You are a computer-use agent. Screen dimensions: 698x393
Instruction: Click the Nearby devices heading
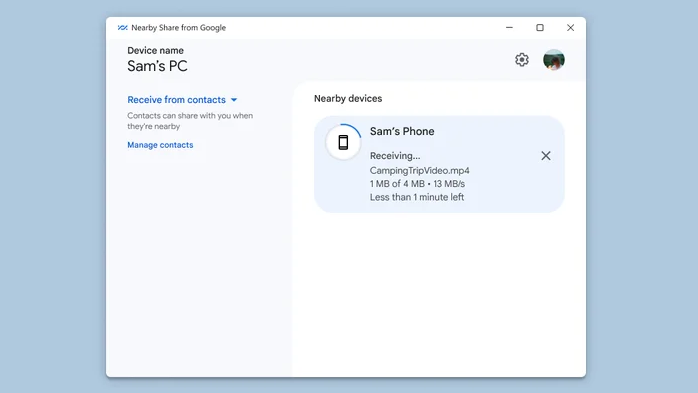click(348, 99)
